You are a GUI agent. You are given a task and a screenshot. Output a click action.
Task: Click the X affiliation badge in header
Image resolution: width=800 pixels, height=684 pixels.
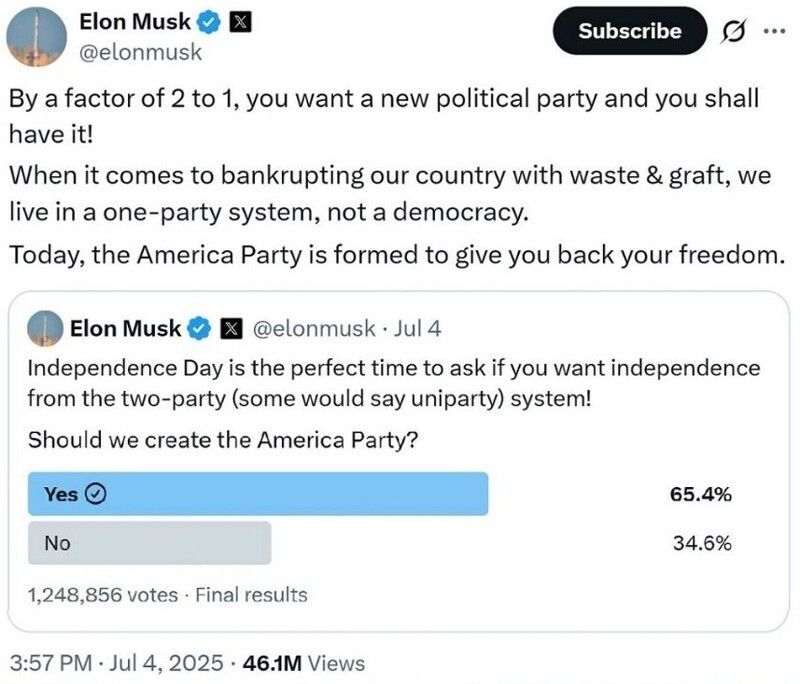coord(240,18)
